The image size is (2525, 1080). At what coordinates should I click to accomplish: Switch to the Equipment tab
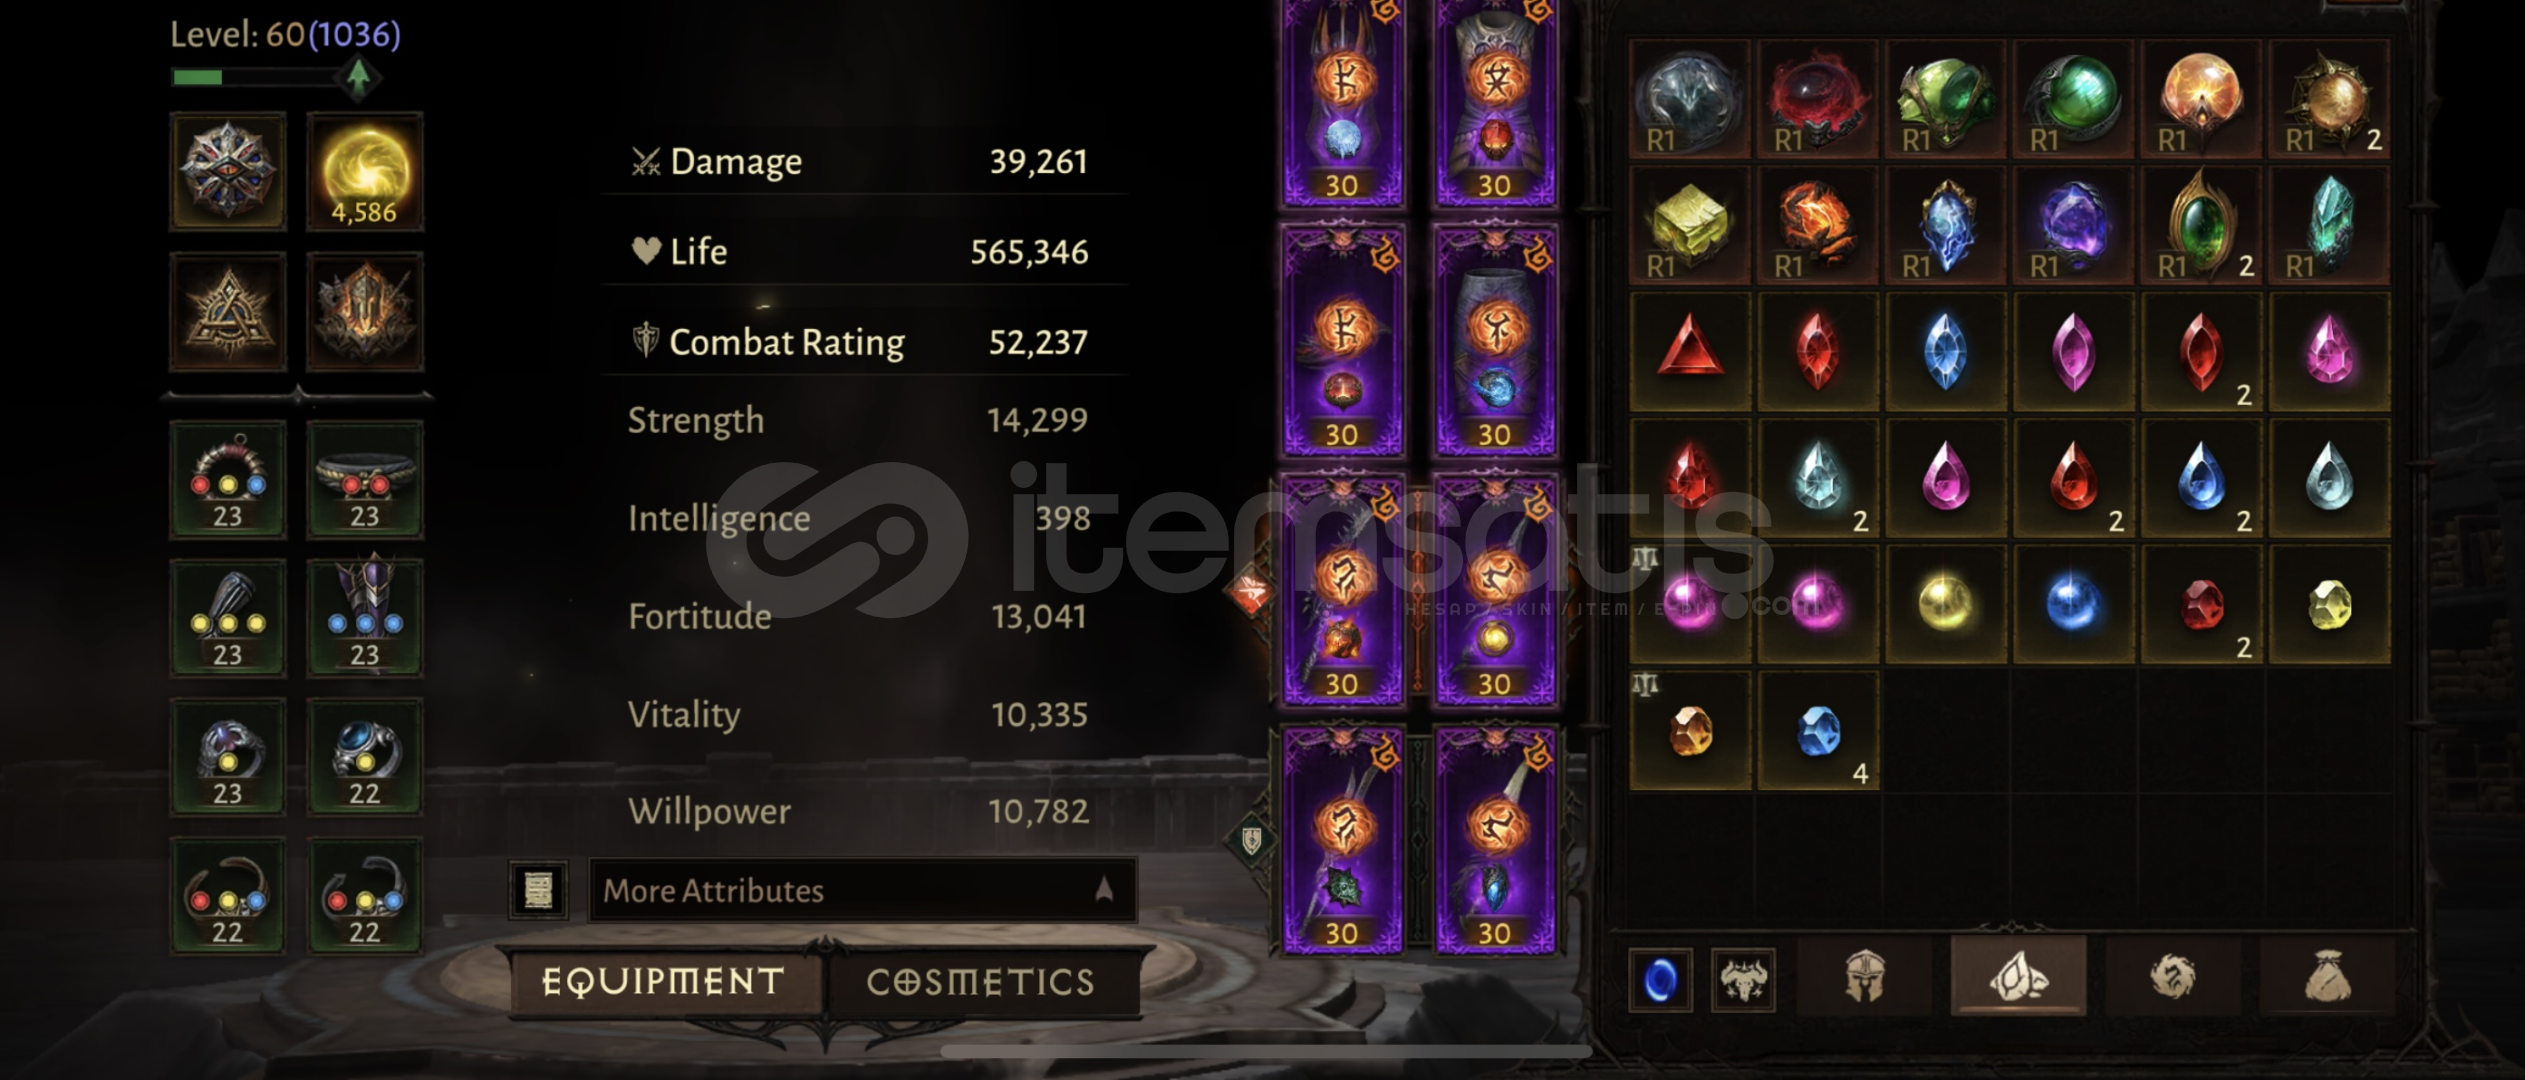(664, 982)
